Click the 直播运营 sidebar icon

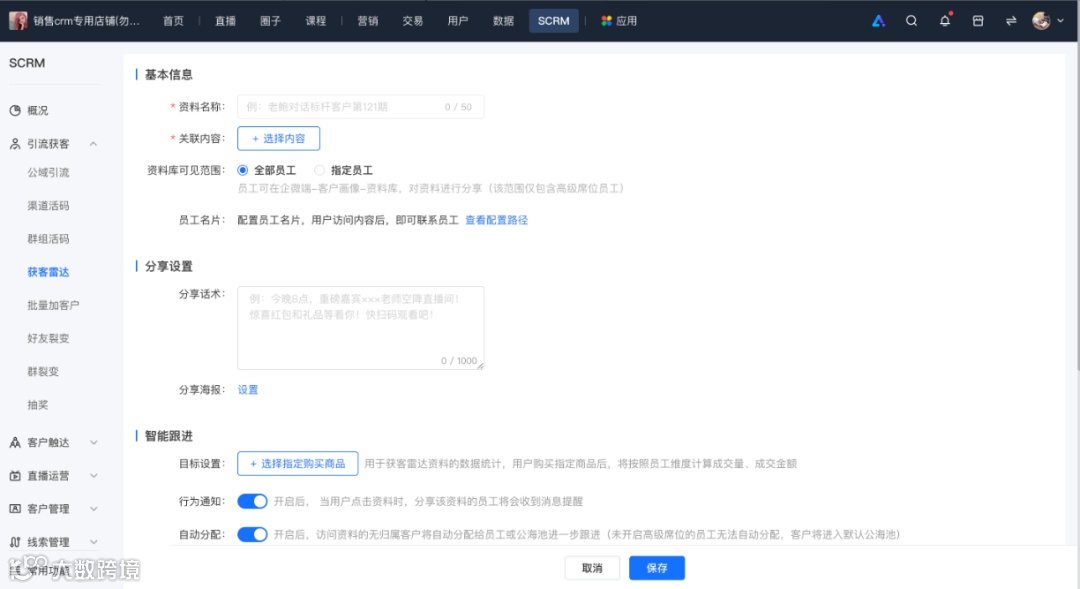pos(15,475)
